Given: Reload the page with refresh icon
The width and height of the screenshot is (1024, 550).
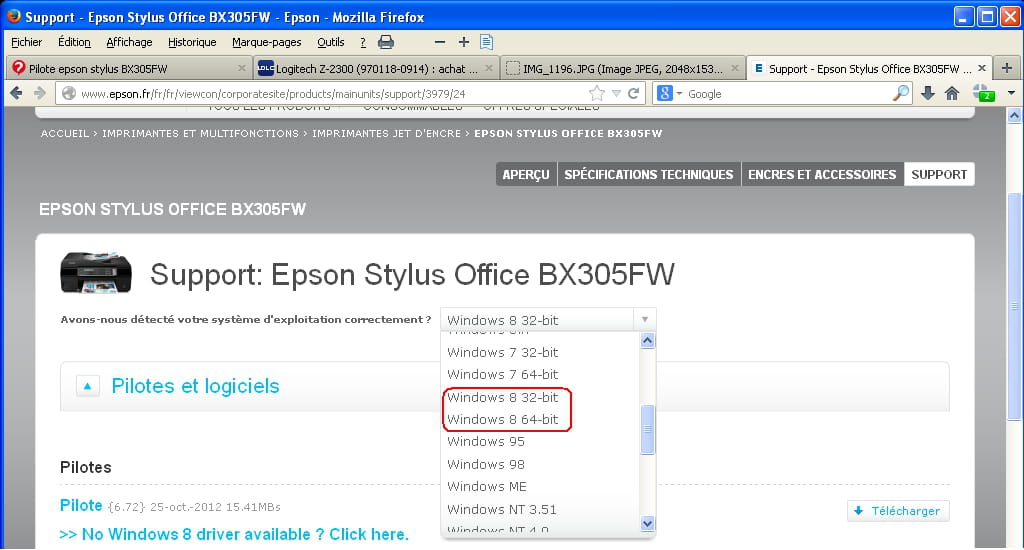Looking at the screenshot, I should (x=633, y=93).
